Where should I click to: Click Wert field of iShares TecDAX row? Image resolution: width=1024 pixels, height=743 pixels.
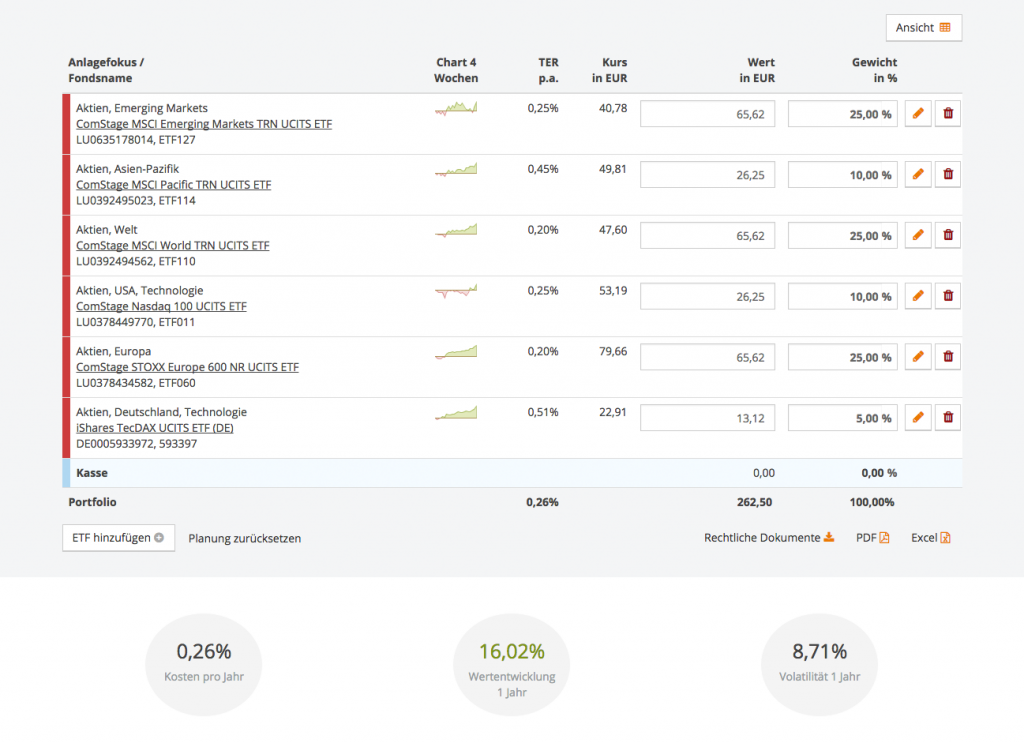707,417
